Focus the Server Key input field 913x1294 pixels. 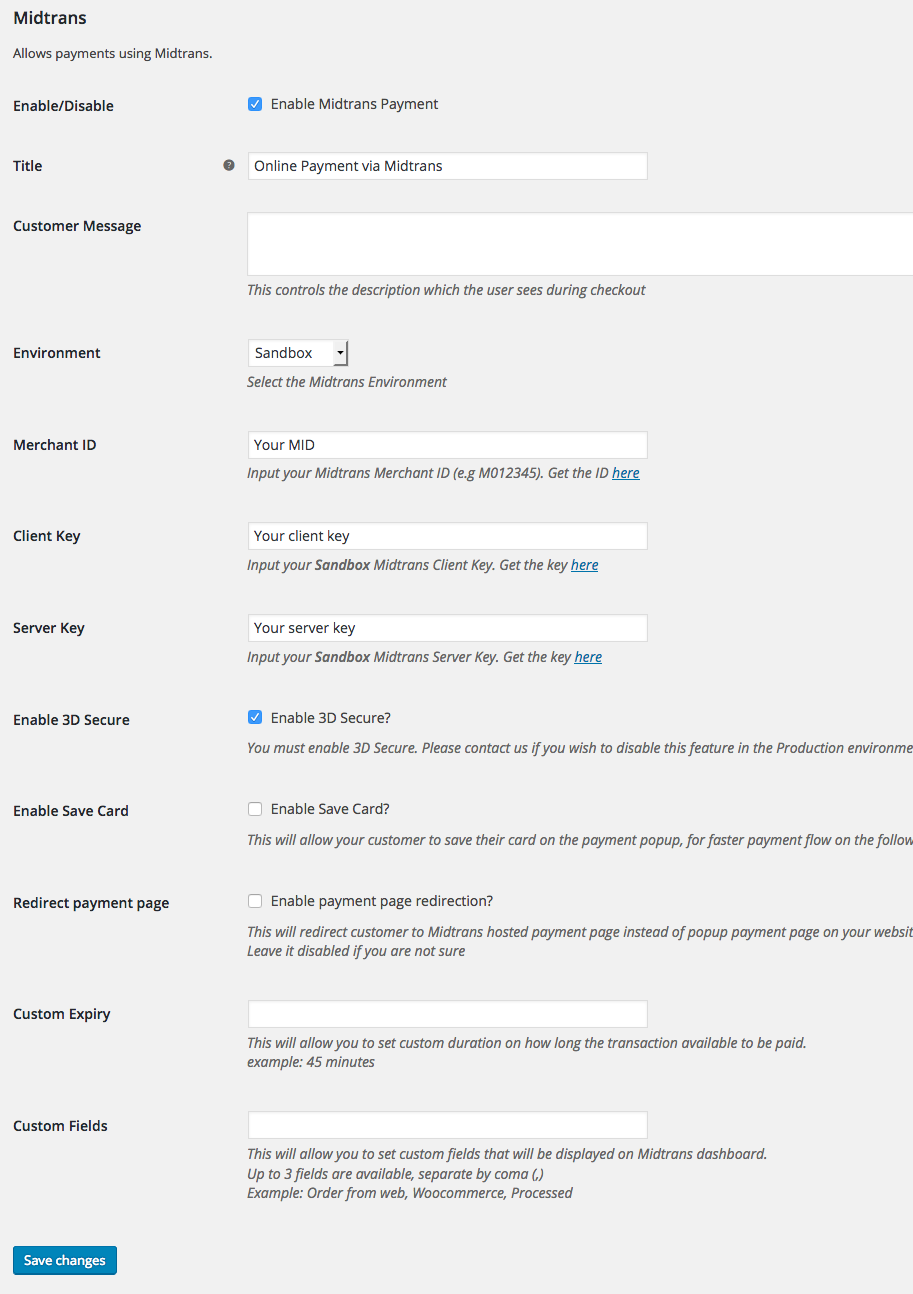[x=447, y=628]
